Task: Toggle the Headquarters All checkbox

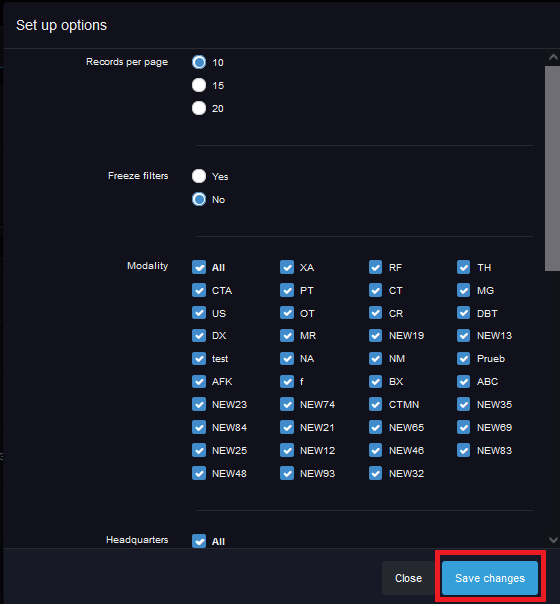Action: (199, 541)
